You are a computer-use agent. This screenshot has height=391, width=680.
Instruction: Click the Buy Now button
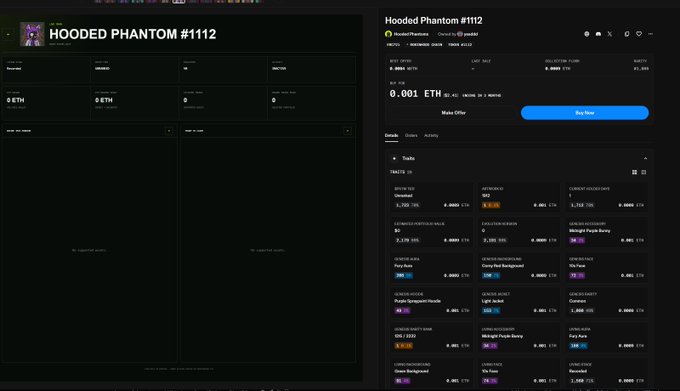tap(585, 113)
